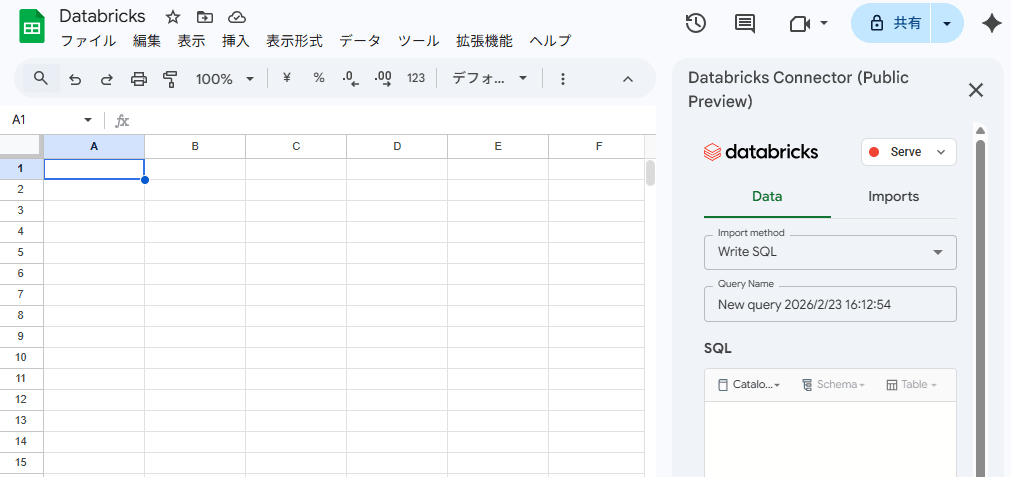Click the Query Name input field
The image size is (1011, 477).
[x=830, y=304]
